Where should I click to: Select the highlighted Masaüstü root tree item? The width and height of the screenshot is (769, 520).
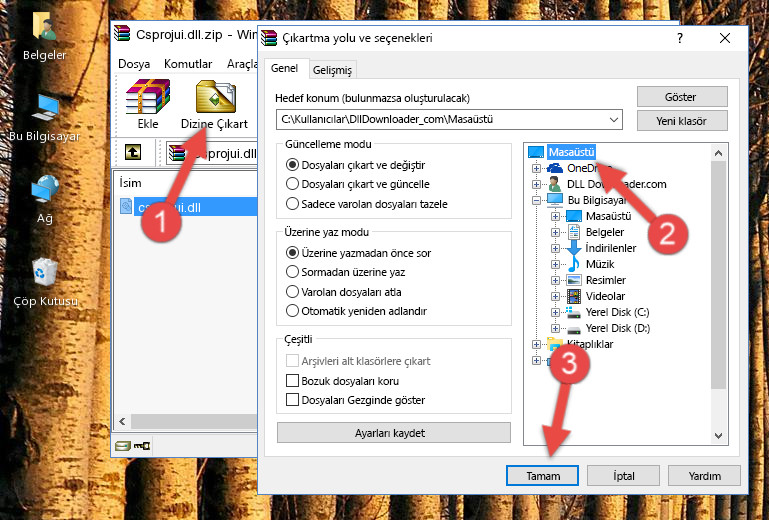point(571,152)
